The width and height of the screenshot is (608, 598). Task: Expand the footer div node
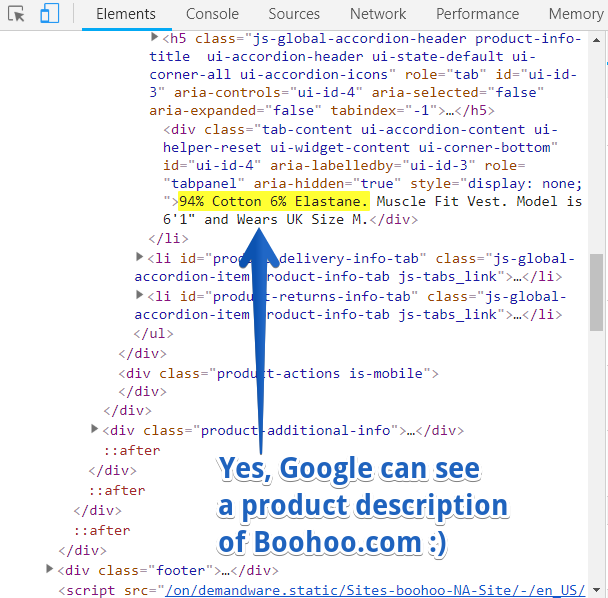point(50,569)
